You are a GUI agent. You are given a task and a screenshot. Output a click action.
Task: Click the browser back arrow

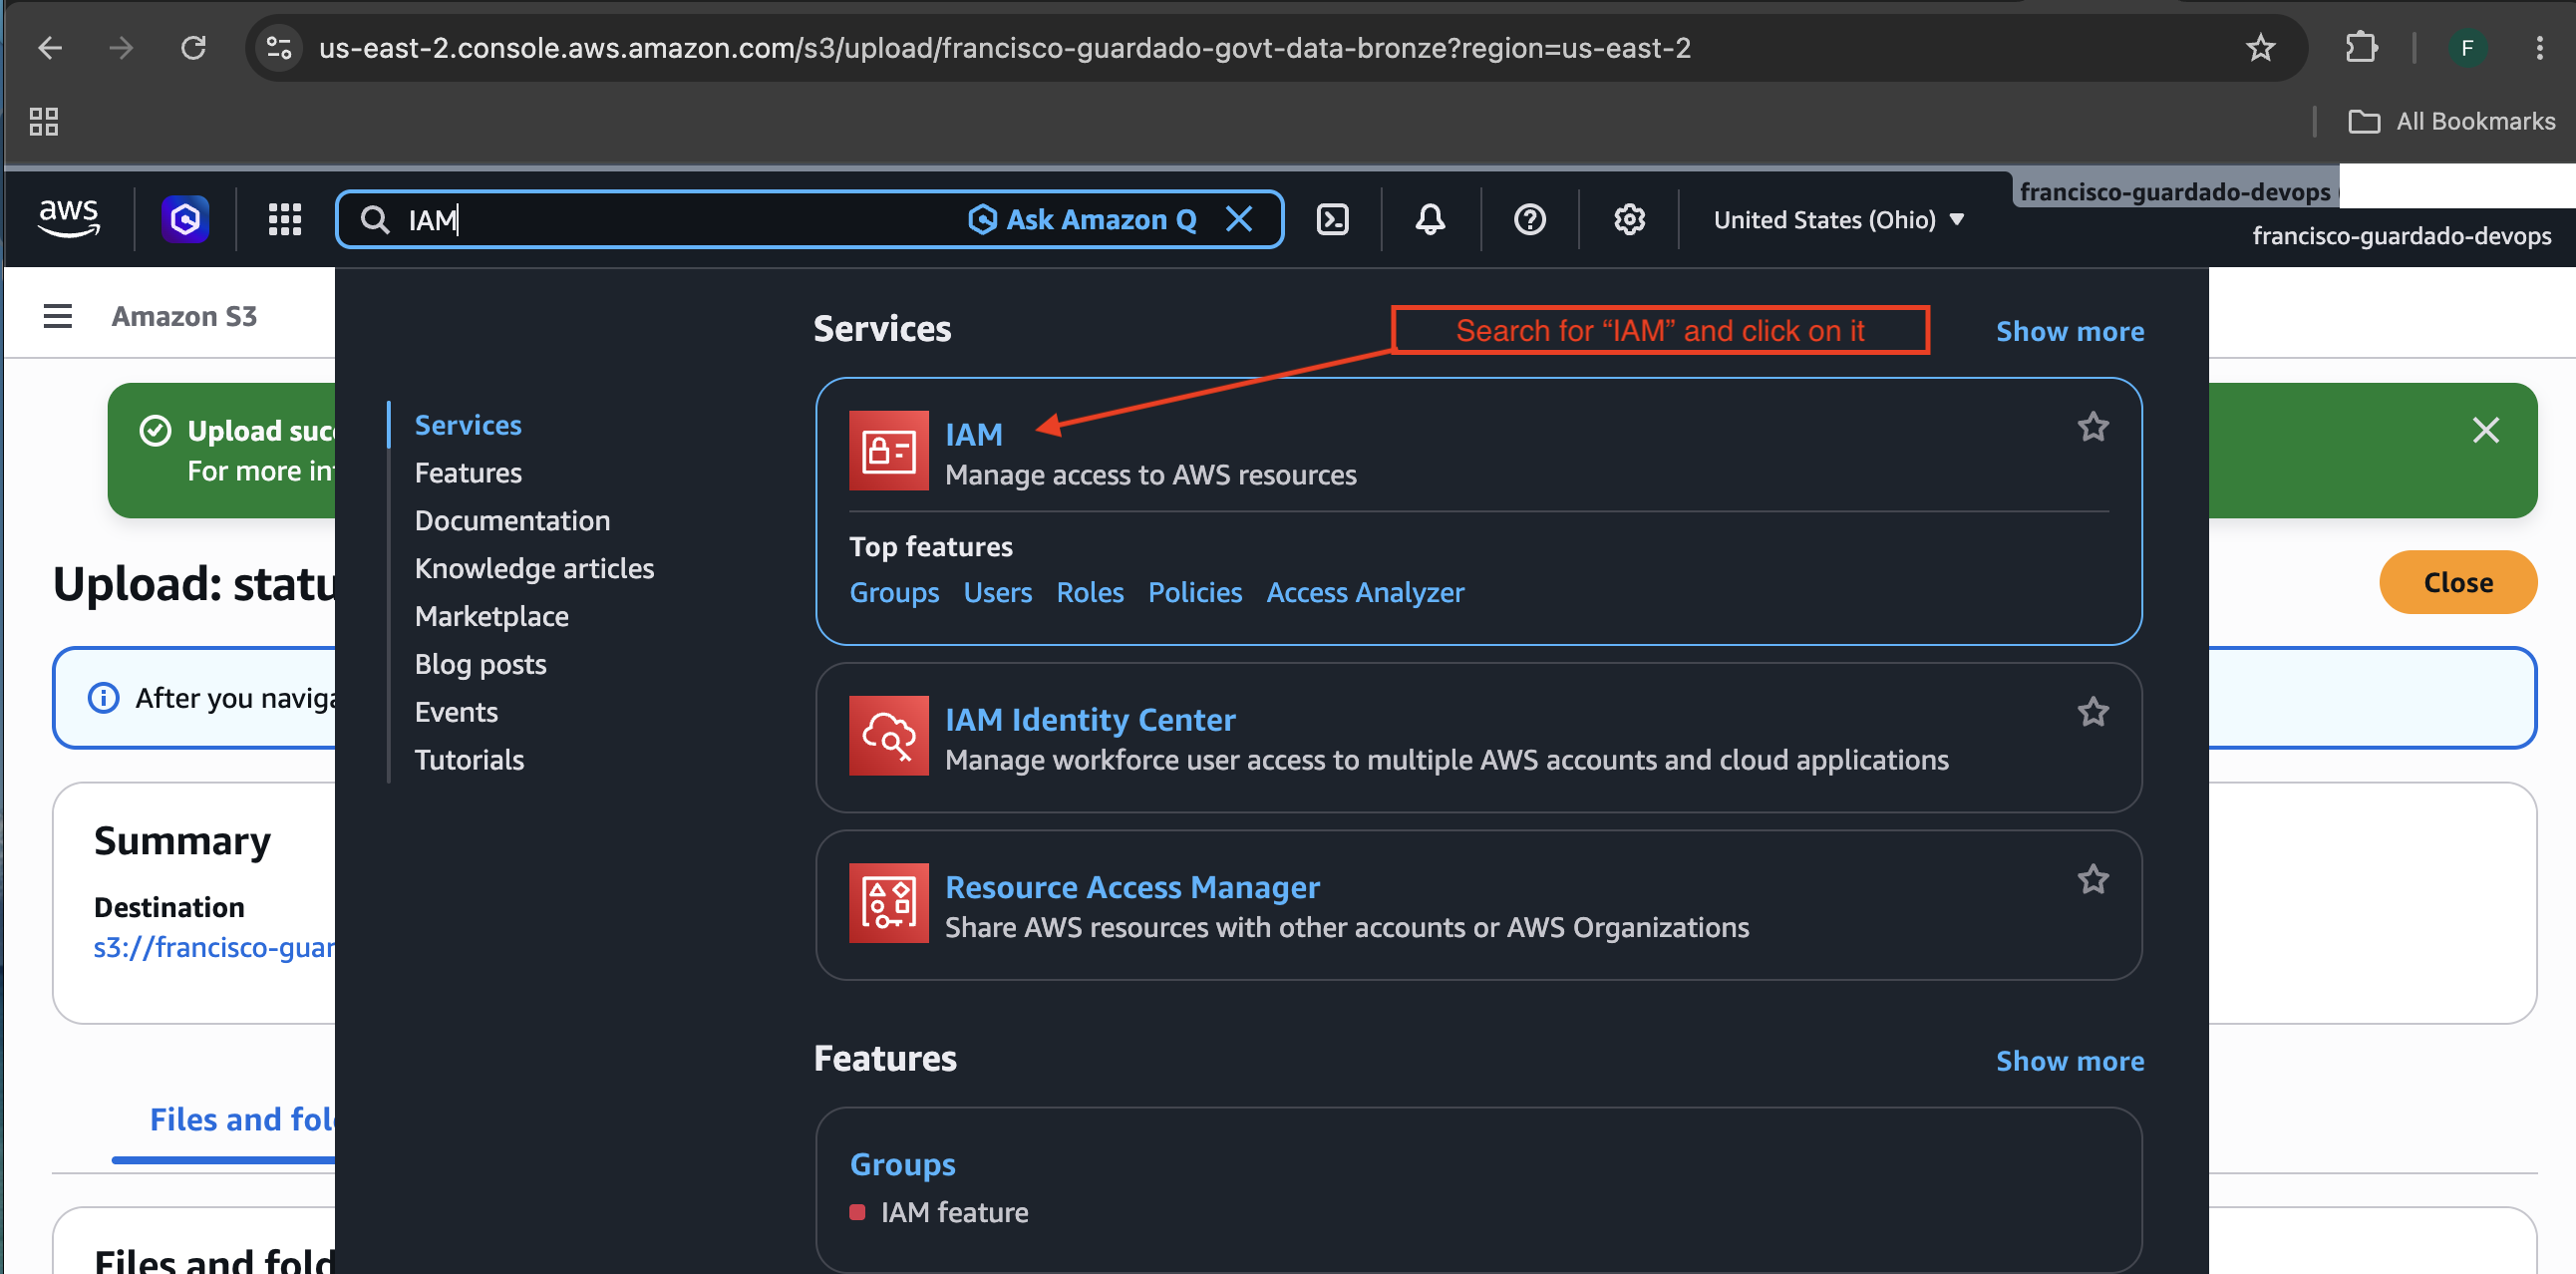point(50,47)
